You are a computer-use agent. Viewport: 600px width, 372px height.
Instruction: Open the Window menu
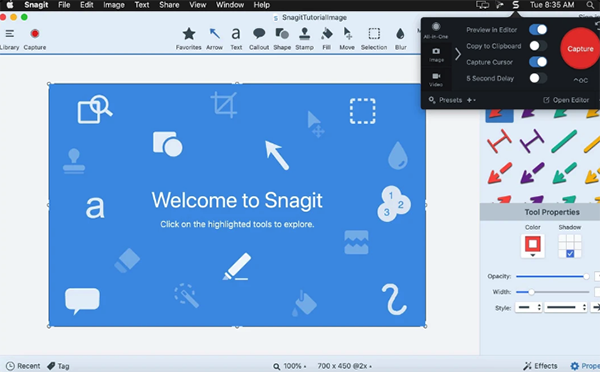click(x=230, y=5)
